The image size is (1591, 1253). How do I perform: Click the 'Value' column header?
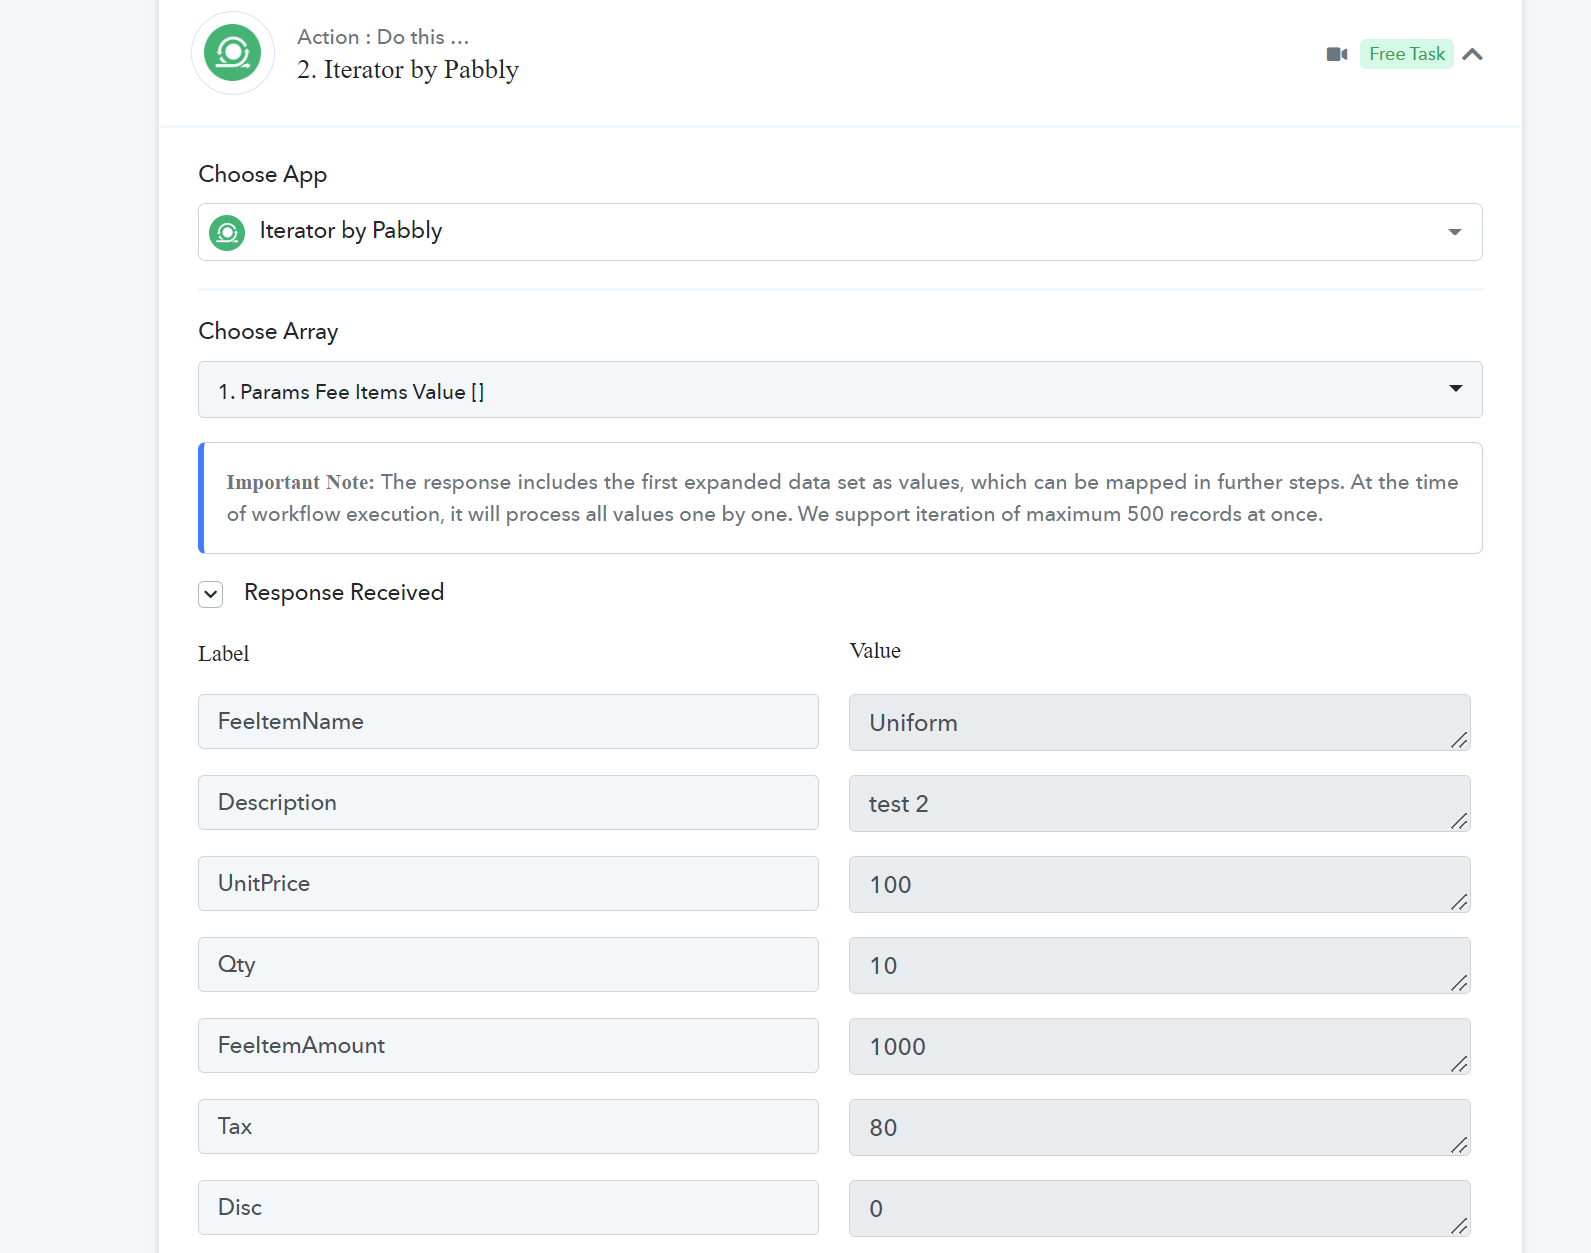click(x=875, y=651)
